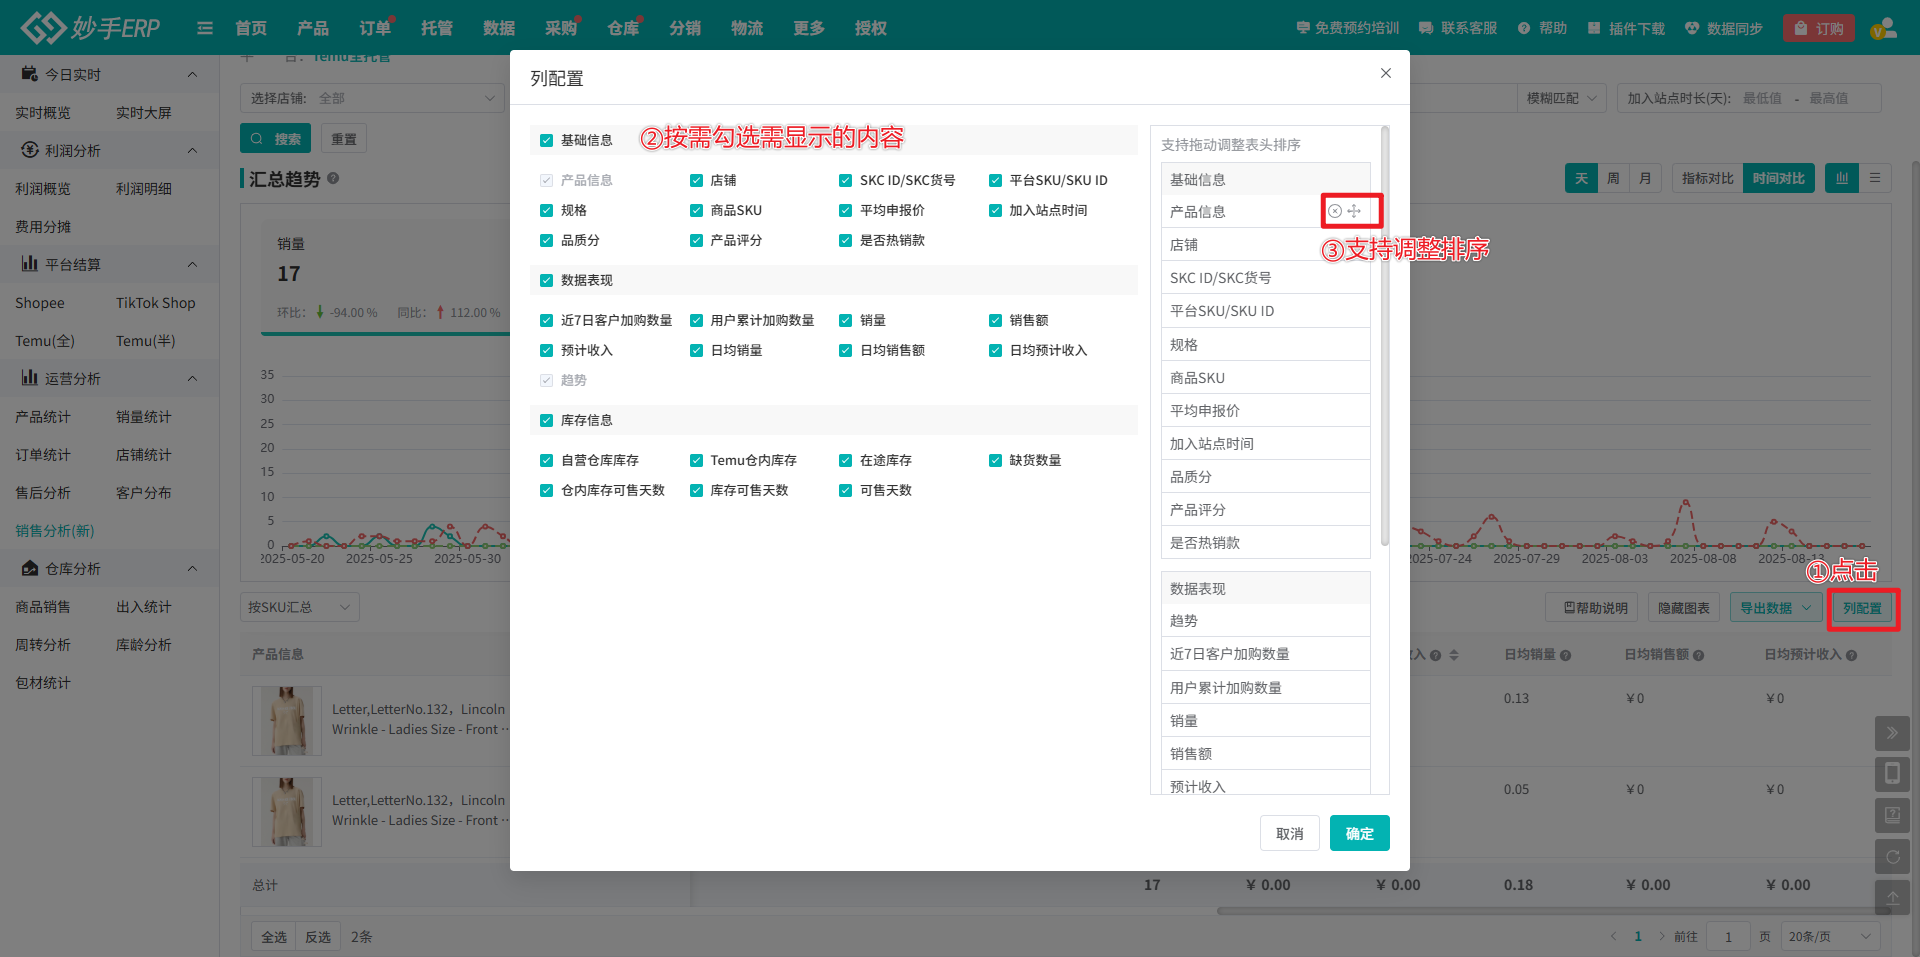Viewport: 1920px width, 957px height.
Task: Open the 仓库 top menu
Action: (623, 28)
